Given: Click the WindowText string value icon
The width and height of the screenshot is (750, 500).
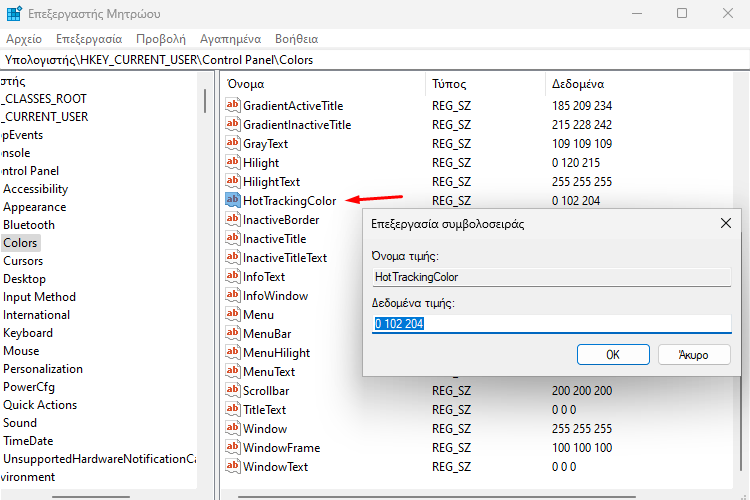Looking at the screenshot, I should click(232, 466).
